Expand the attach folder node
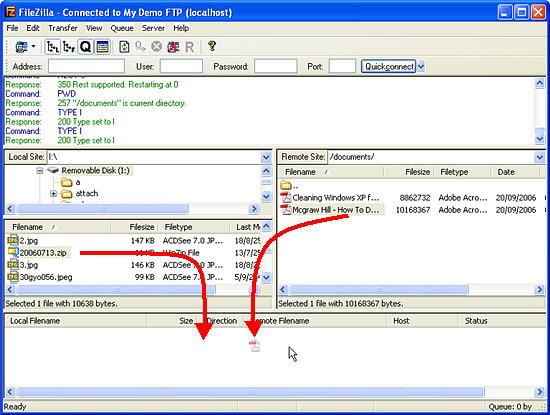Screen dimensions: 550x415 [53, 194]
